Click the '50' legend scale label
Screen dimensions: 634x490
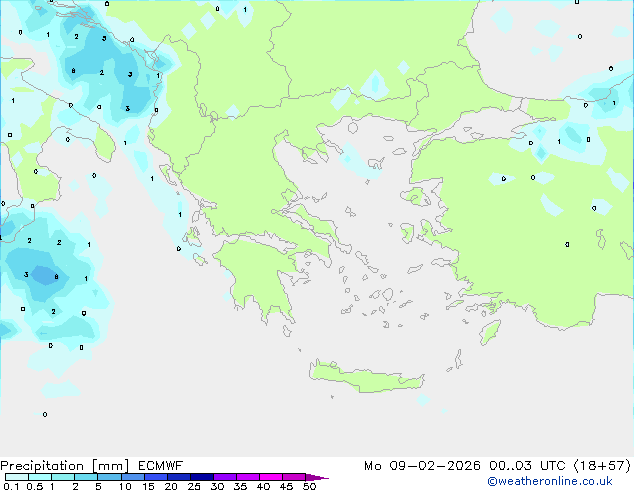309,486
